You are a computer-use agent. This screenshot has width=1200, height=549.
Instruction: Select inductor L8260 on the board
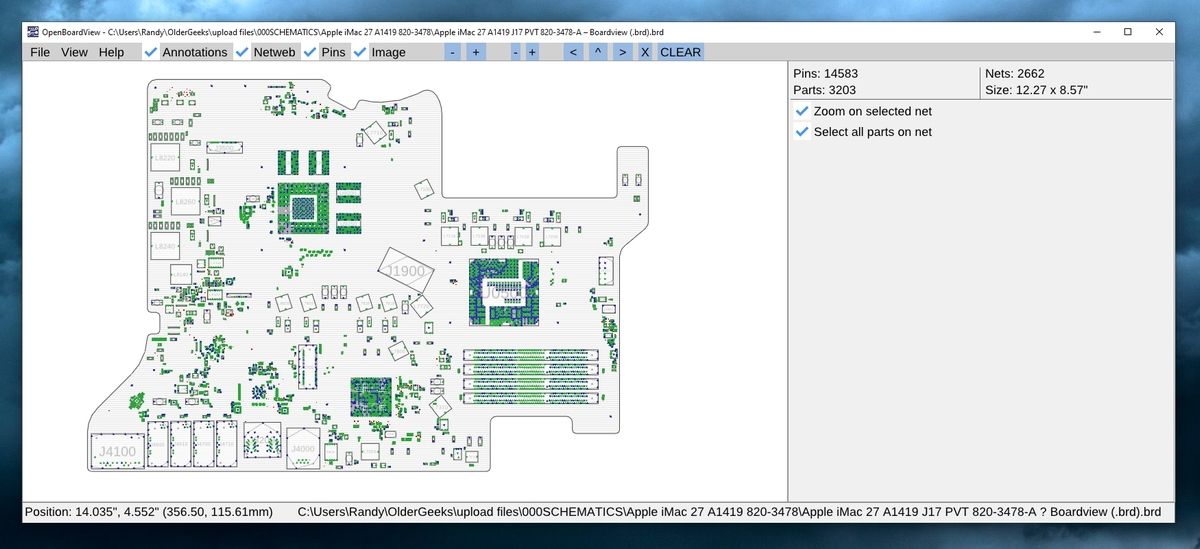point(185,202)
